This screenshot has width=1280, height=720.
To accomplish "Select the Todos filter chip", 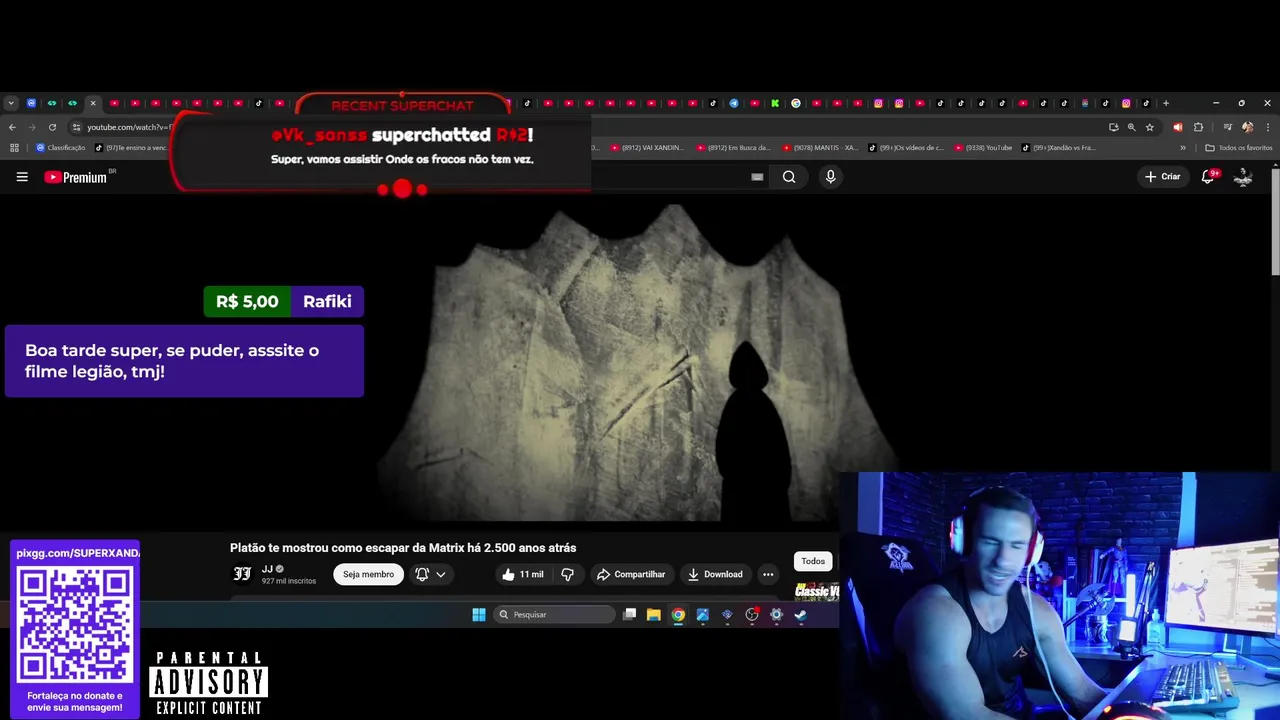I will pos(813,561).
